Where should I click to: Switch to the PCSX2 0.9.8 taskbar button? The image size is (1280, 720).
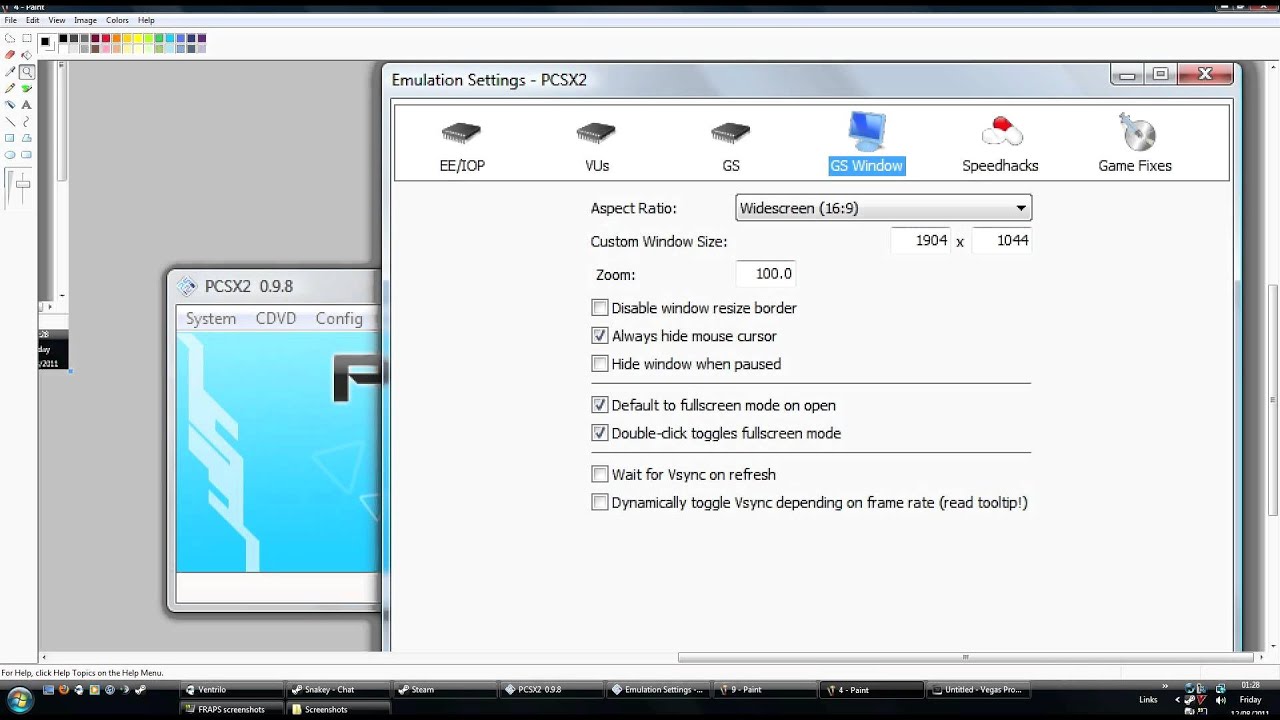[552, 689]
